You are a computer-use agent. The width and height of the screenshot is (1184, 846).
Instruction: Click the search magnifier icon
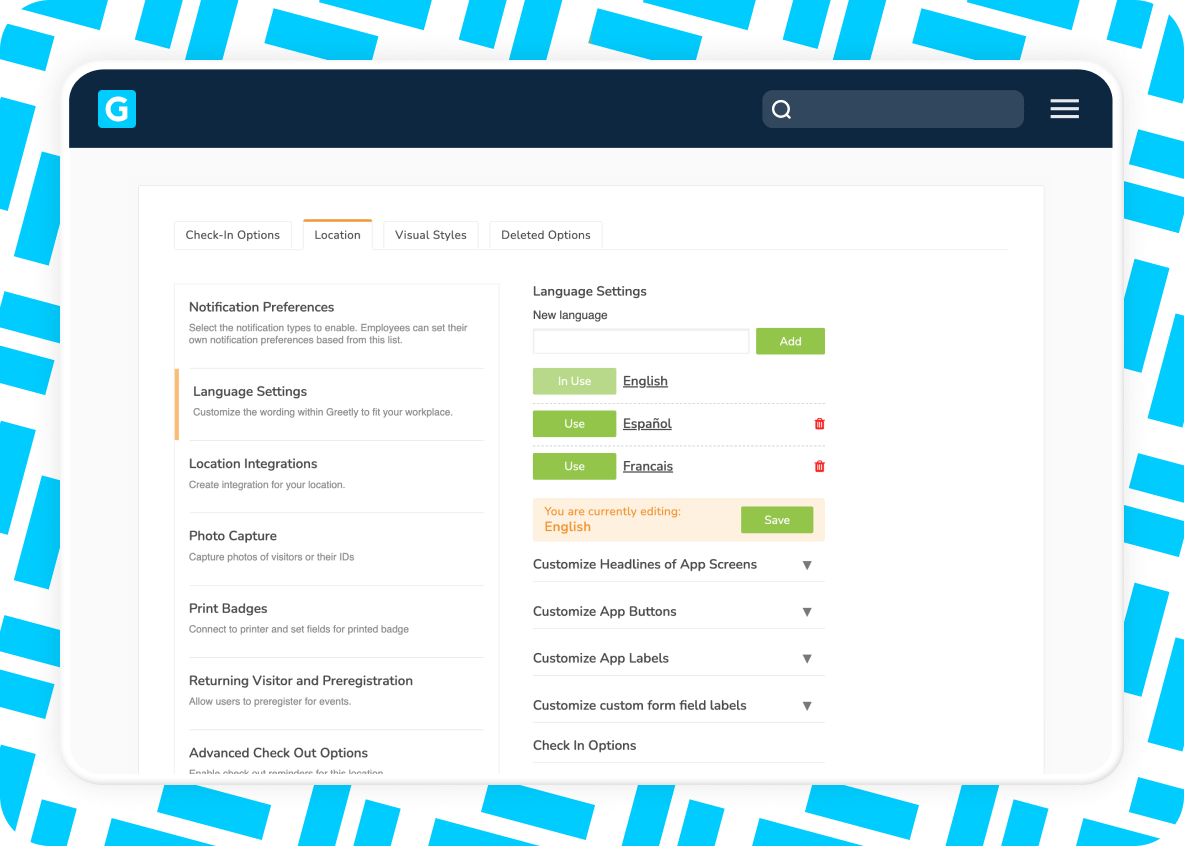[781, 109]
